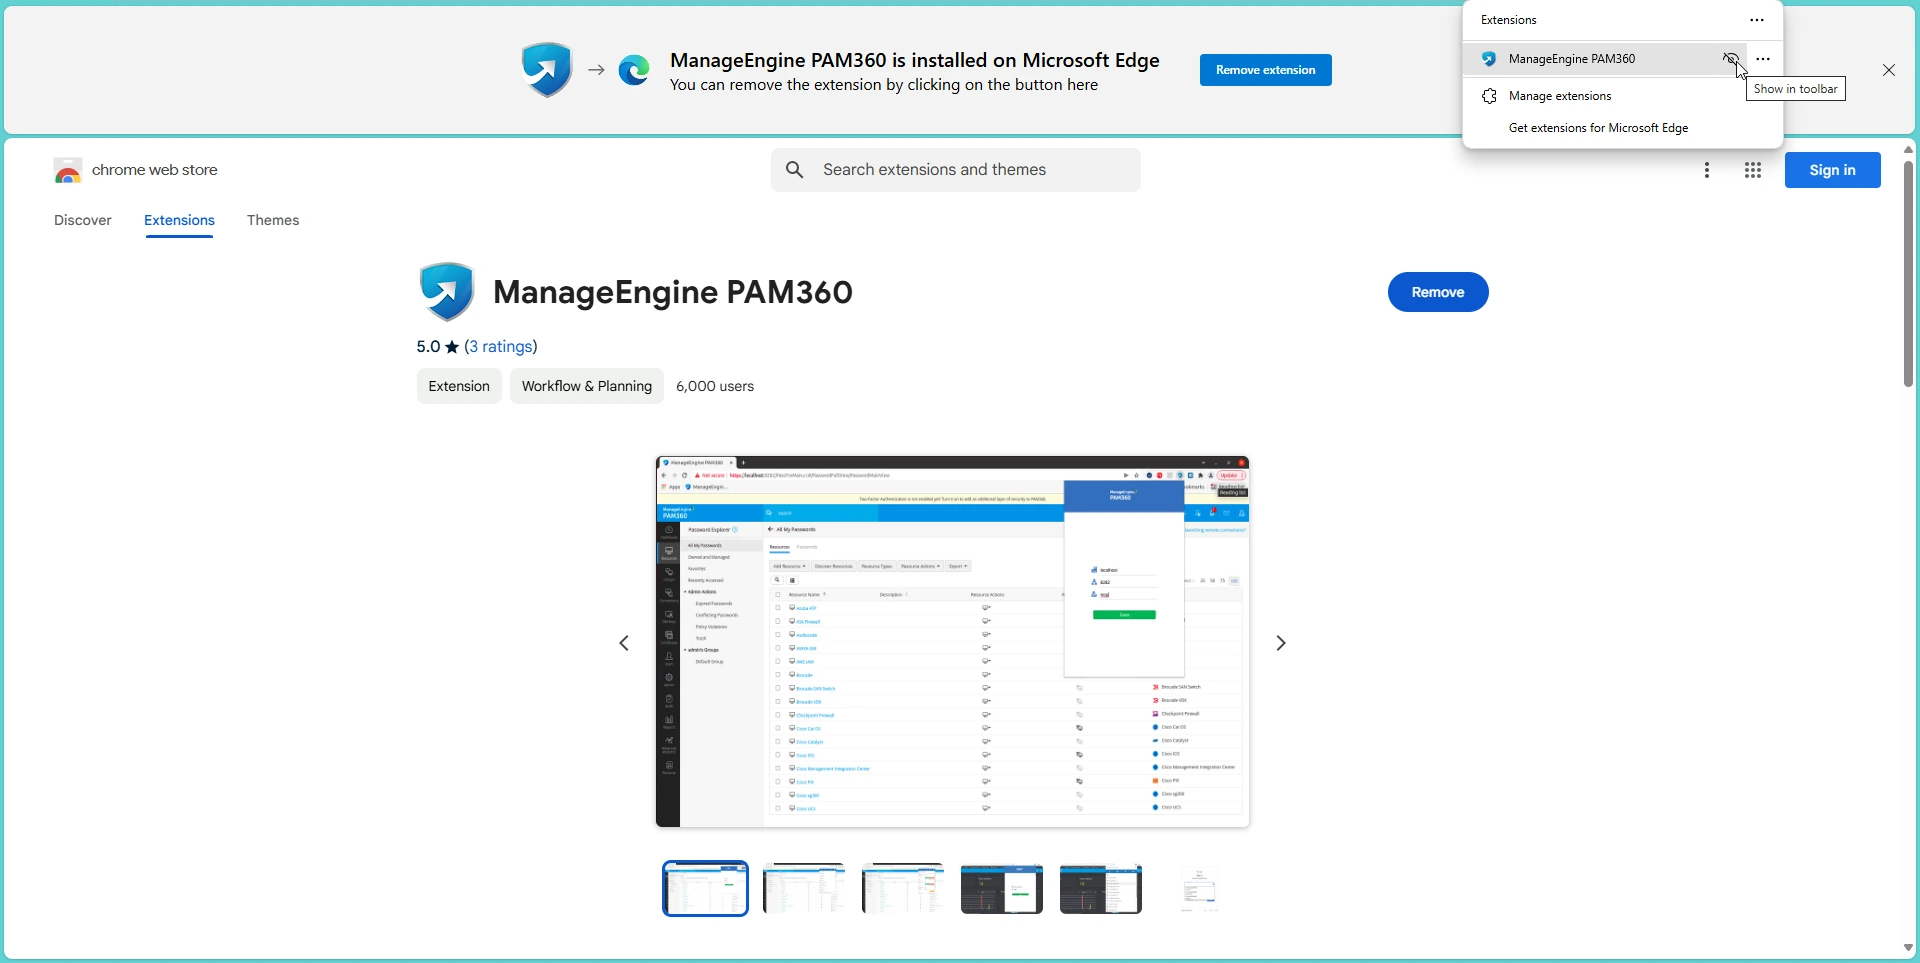1920x963 pixels.
Task: Click the blue Remove button
Action: pyautogui.click(x=1438, y=292)
